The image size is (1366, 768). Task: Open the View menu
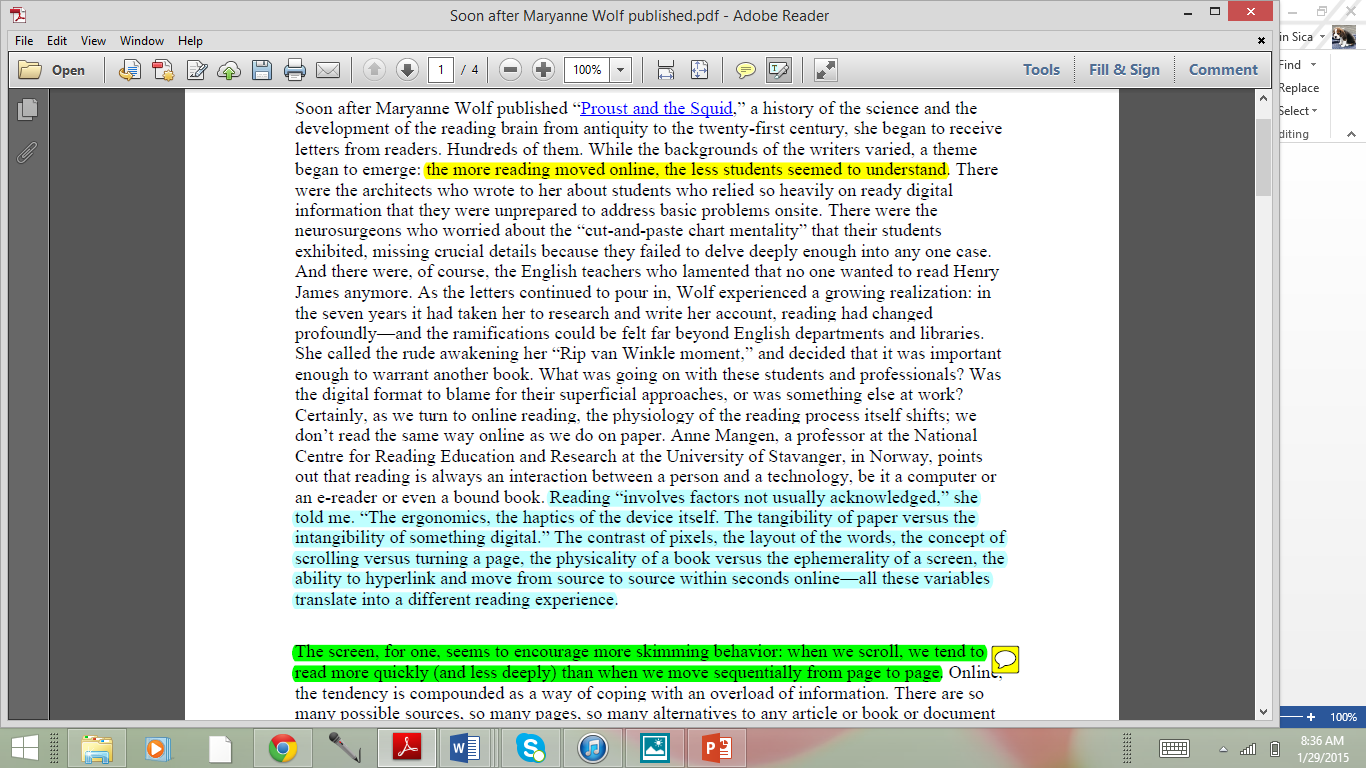coord(93,41)
